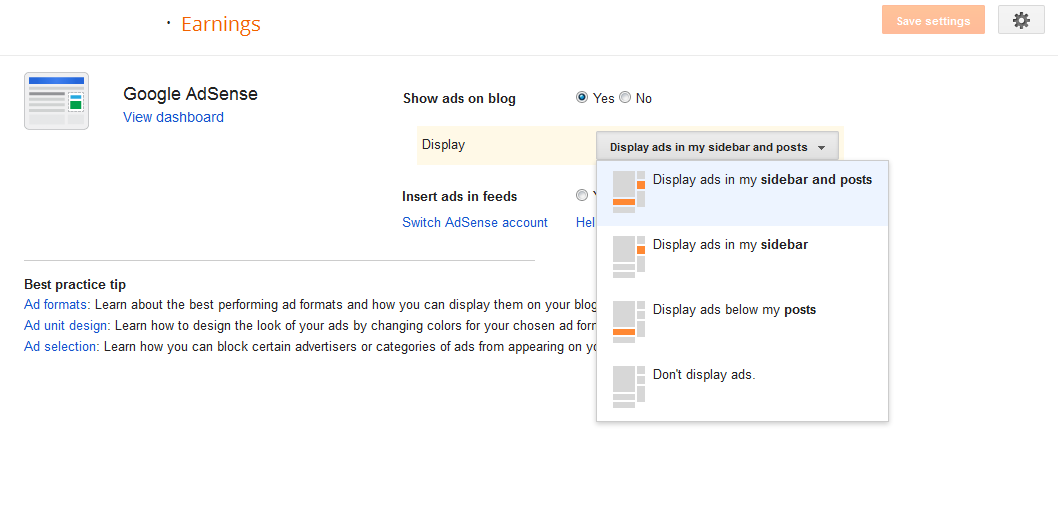Click the Insert ads in feeds label
Image resolution: width=1058 pixels, height=531 pixels.
coord(460,196)
